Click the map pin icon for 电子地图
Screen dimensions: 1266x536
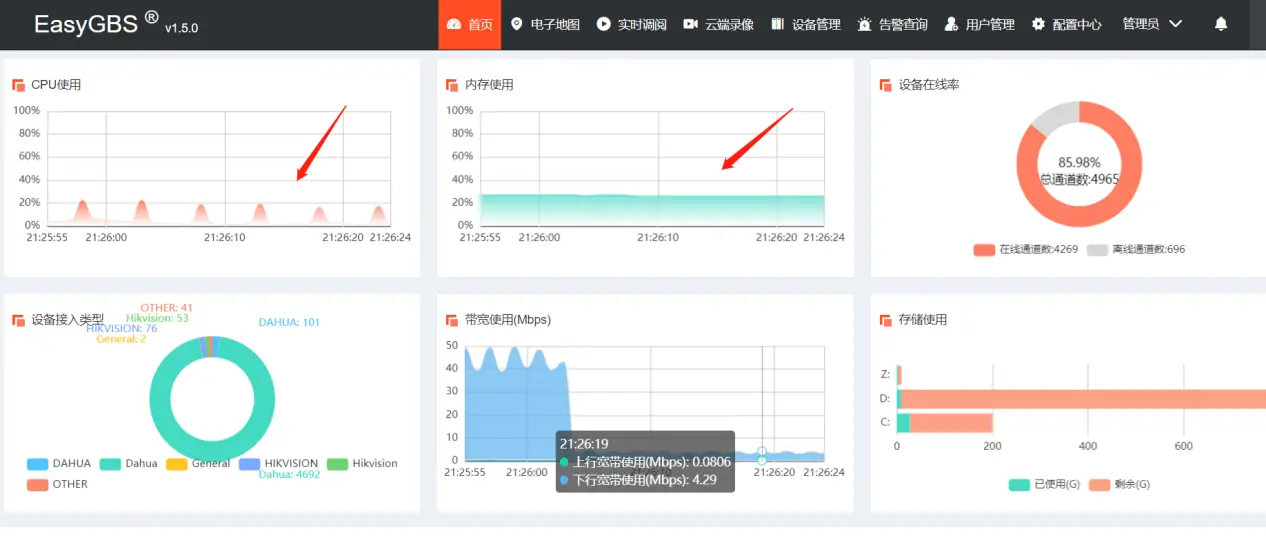(516, 24)
